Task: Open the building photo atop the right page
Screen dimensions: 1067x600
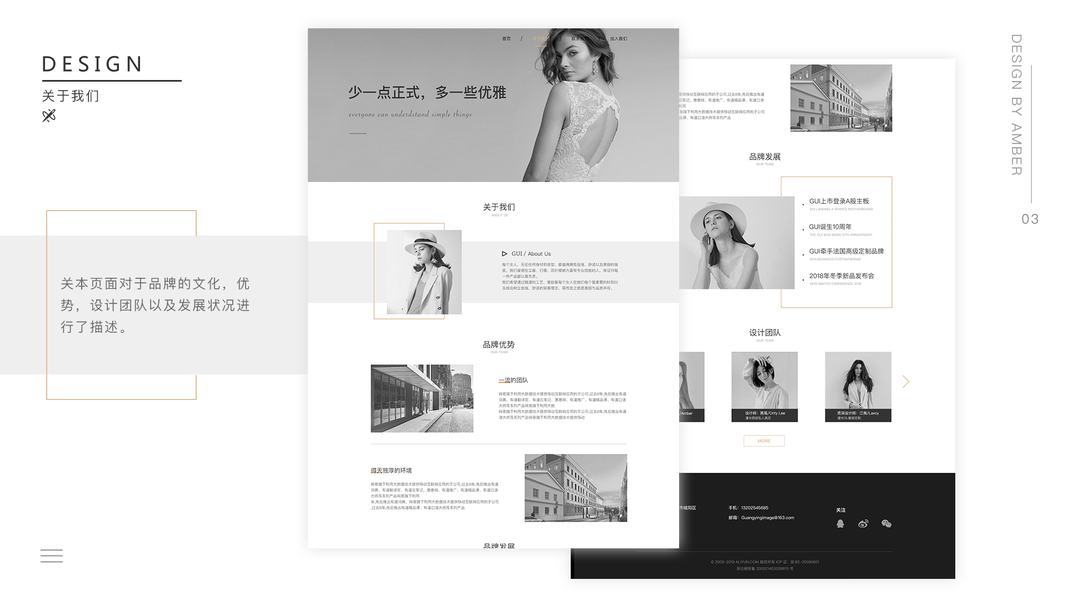Action: point(841,98)
